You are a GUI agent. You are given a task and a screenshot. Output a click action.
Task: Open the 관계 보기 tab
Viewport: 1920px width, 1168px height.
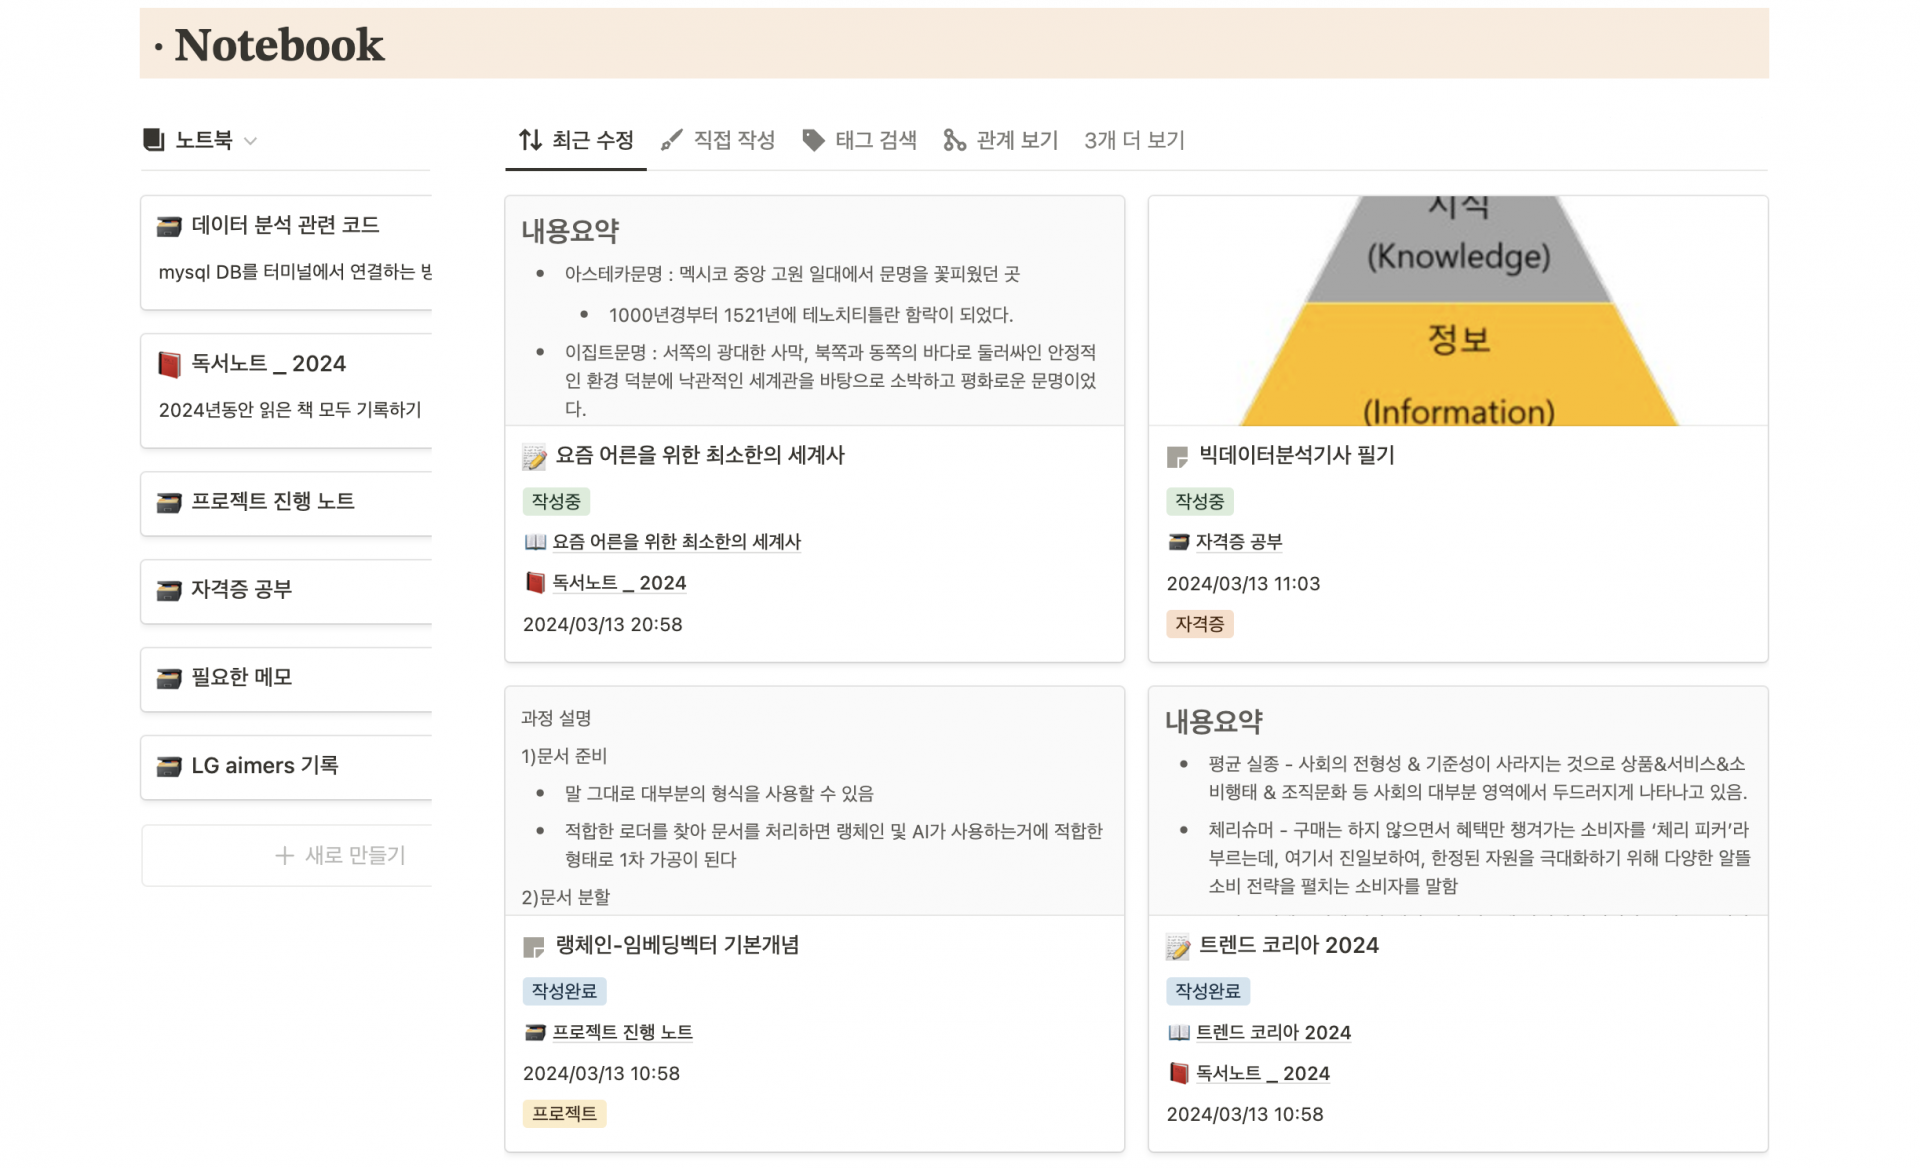pos(1000,140)
